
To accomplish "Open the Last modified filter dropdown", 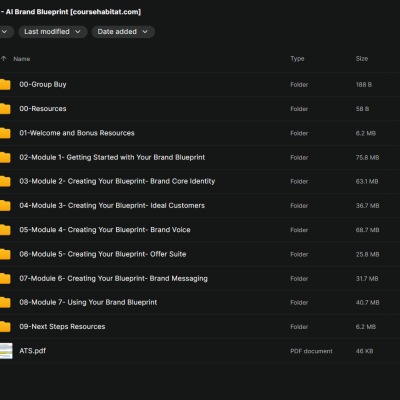I will point(53,32).
